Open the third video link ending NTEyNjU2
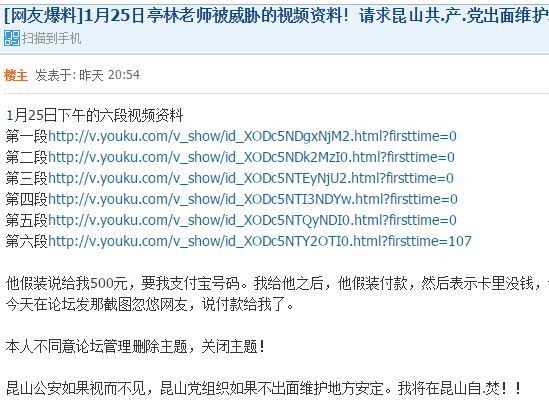The height and width of the screenshot is (408, 549). [x=251, y=178]
